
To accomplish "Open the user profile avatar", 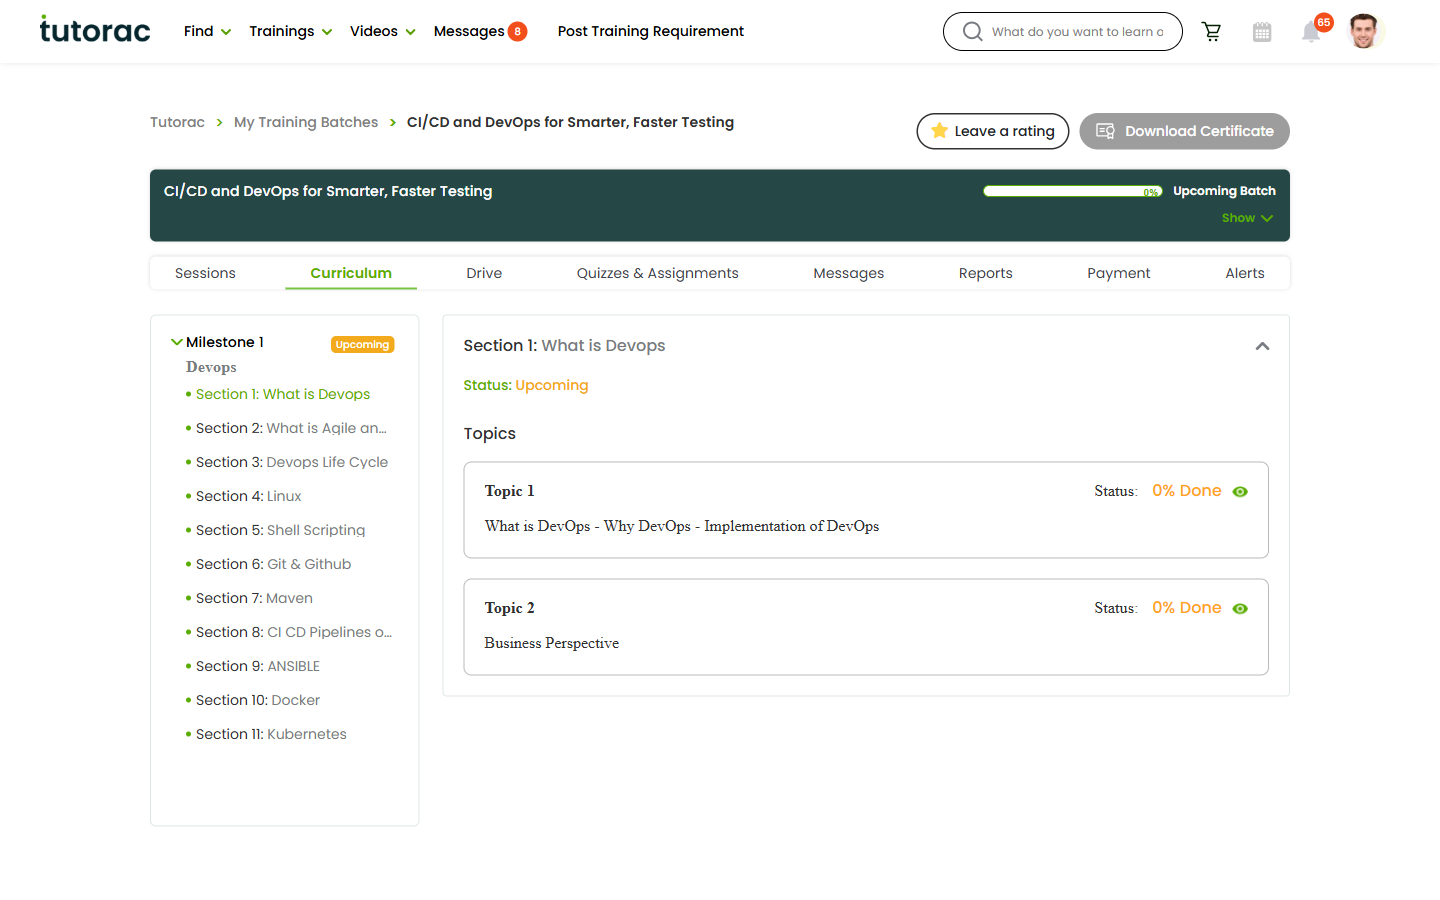I will tap(1364, 31).
